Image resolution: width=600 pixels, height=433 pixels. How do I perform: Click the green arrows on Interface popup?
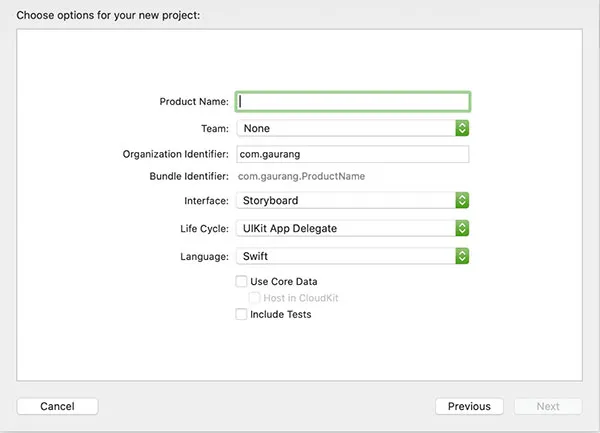point(462,200)
